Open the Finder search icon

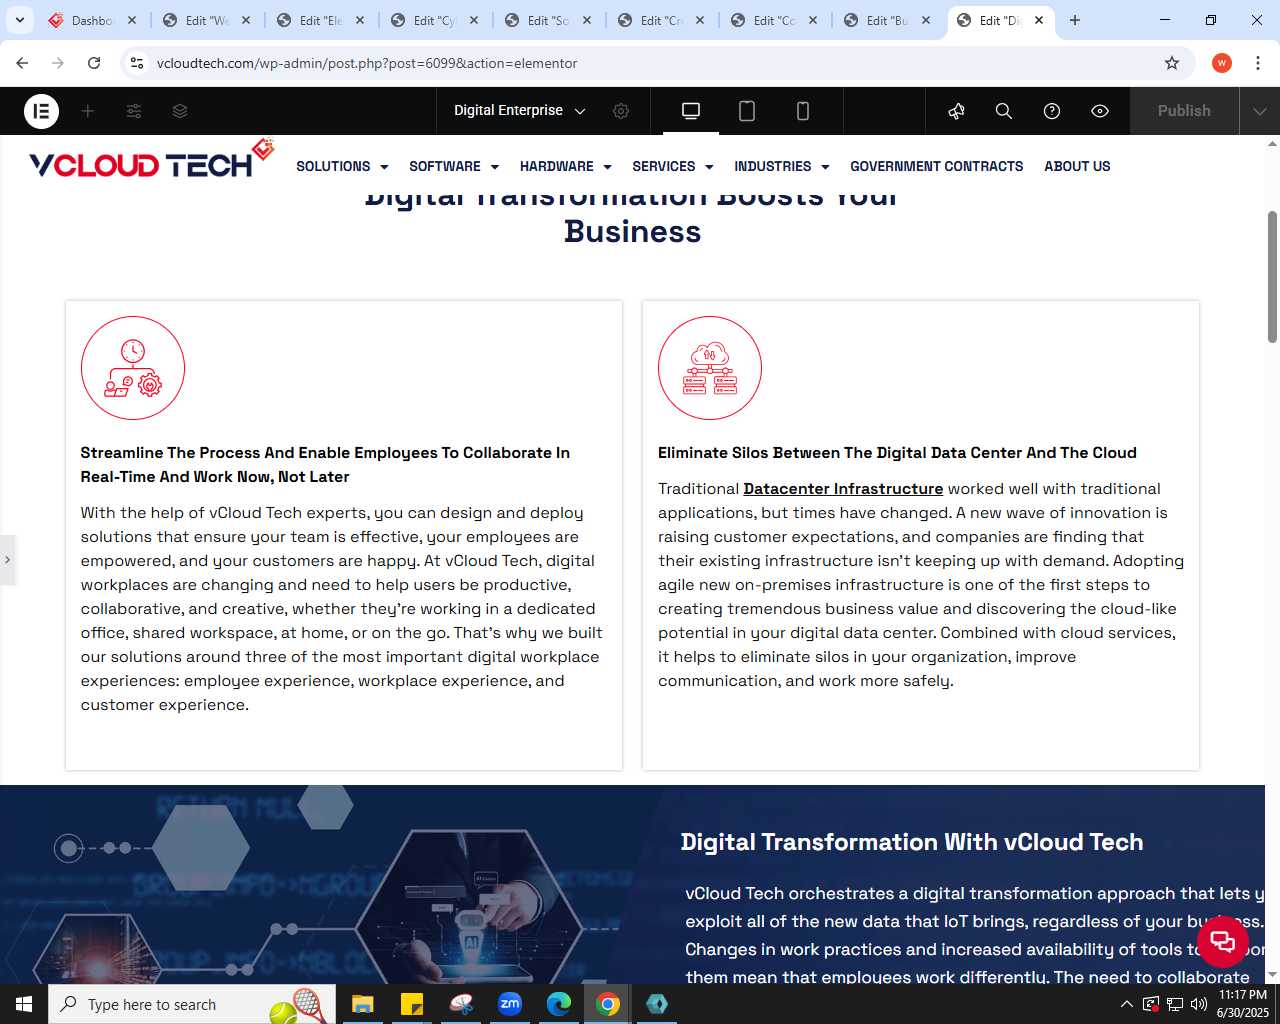tap(1004, 111)
